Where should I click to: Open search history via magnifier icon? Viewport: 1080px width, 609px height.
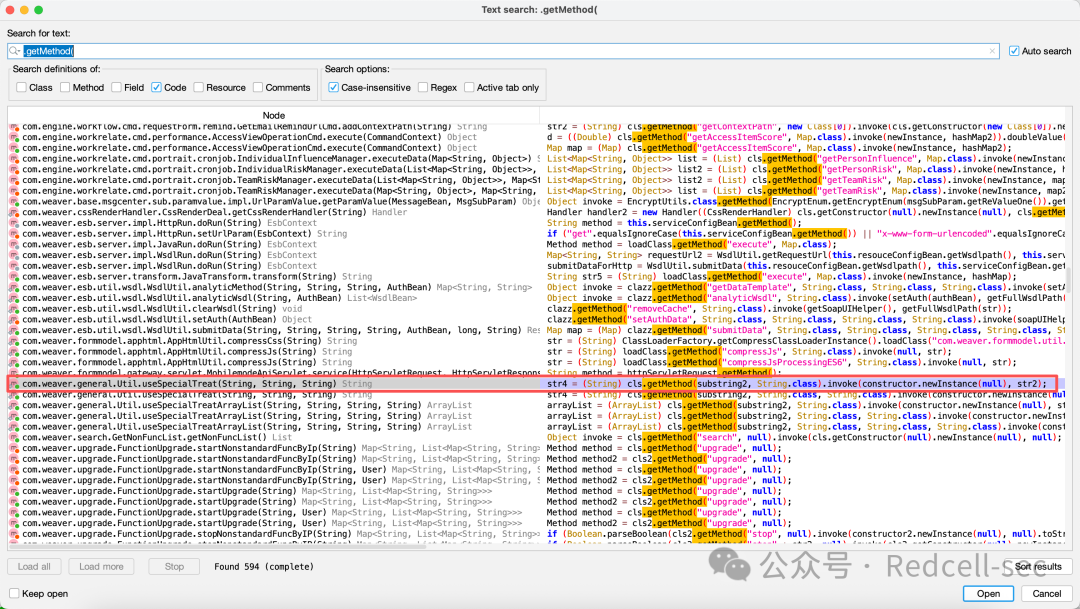pyautogui.click(x=14, y=51)
